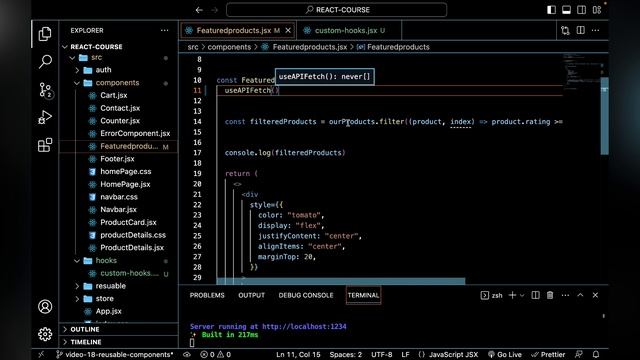Expand the resuable folder

(77, 286)
